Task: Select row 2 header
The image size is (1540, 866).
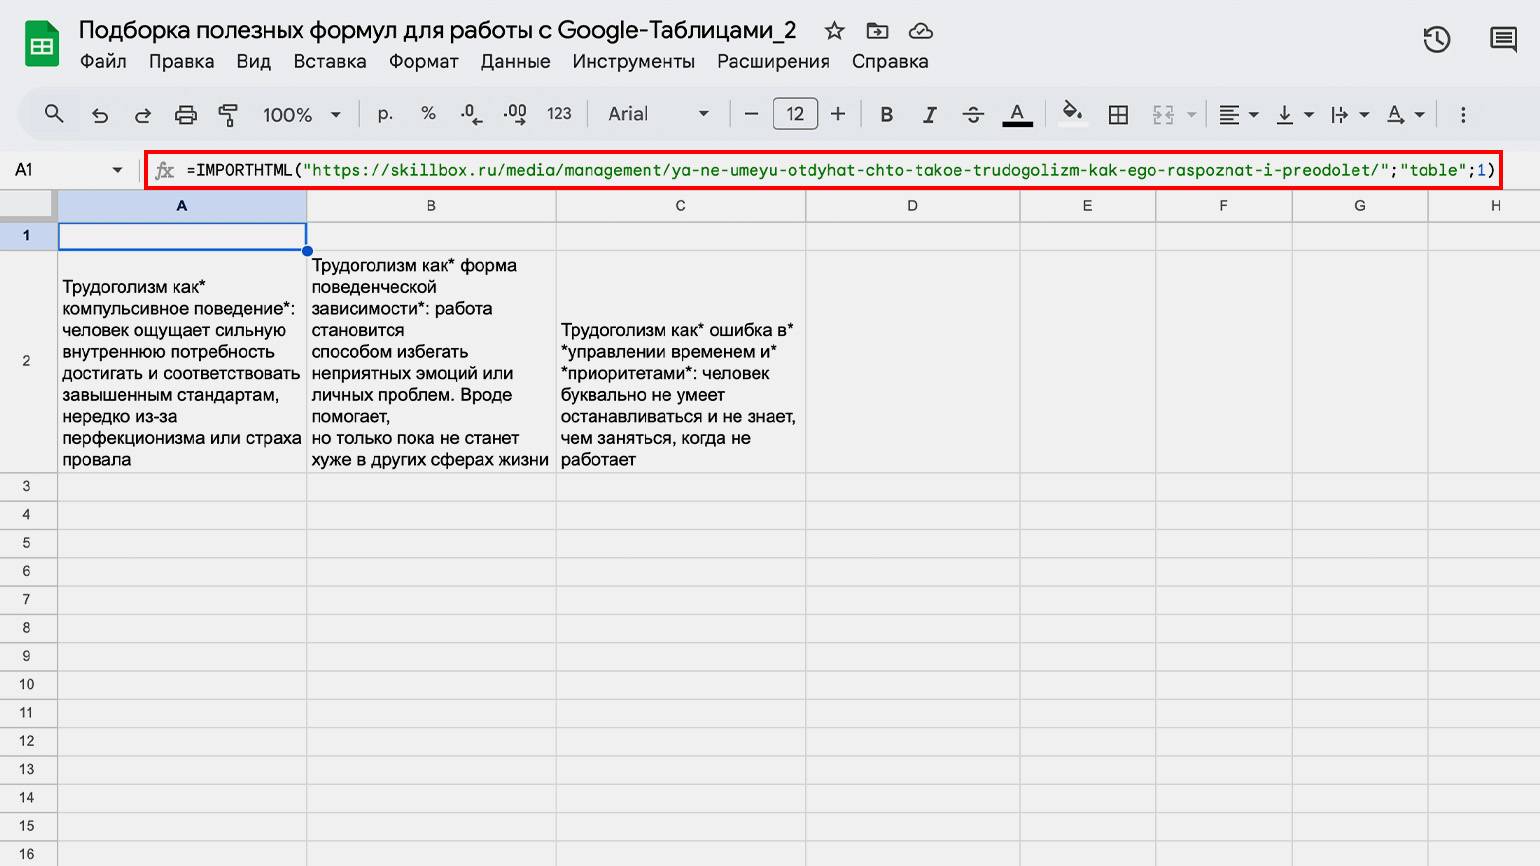Action: [x=27, y=361]
